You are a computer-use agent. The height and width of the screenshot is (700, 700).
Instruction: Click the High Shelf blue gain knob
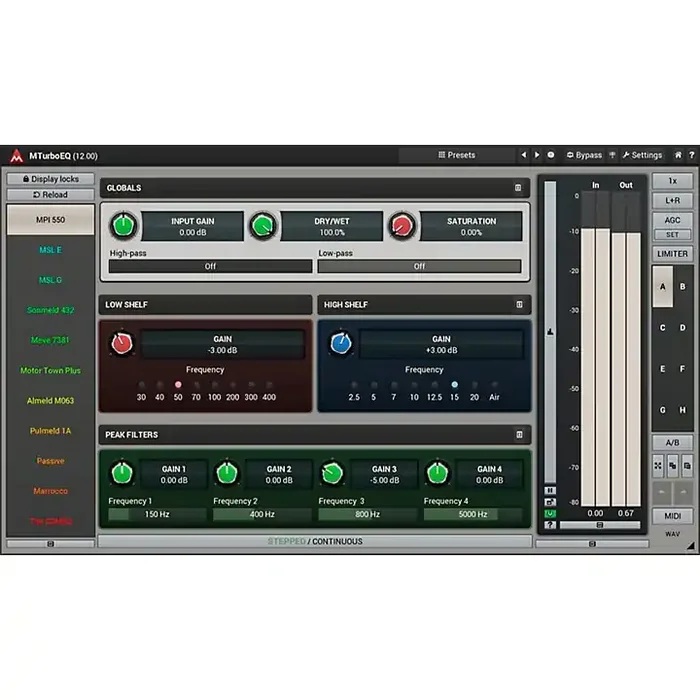pos(341,343)
